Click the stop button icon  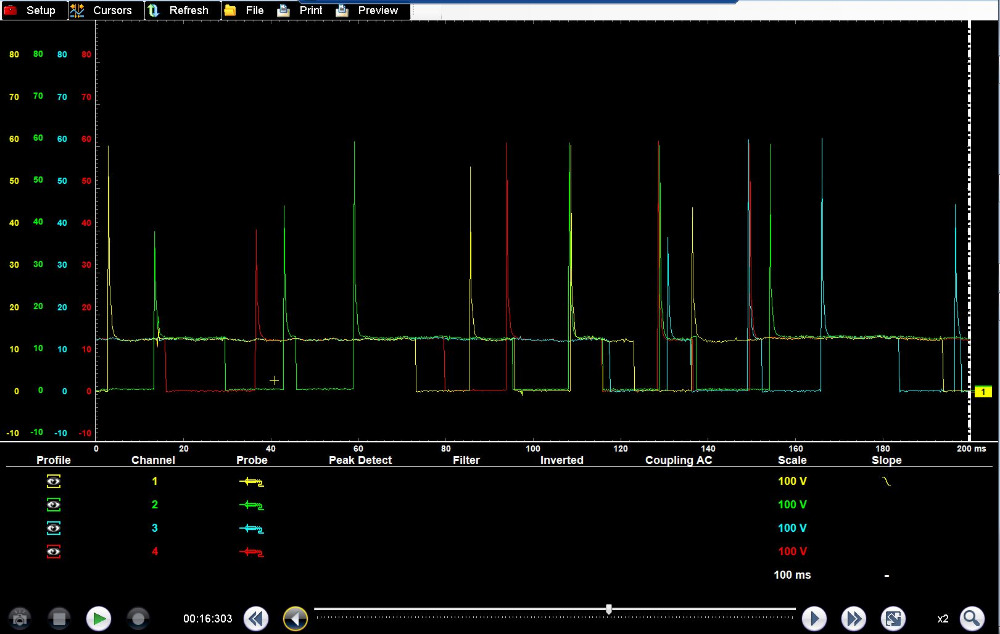59,618
